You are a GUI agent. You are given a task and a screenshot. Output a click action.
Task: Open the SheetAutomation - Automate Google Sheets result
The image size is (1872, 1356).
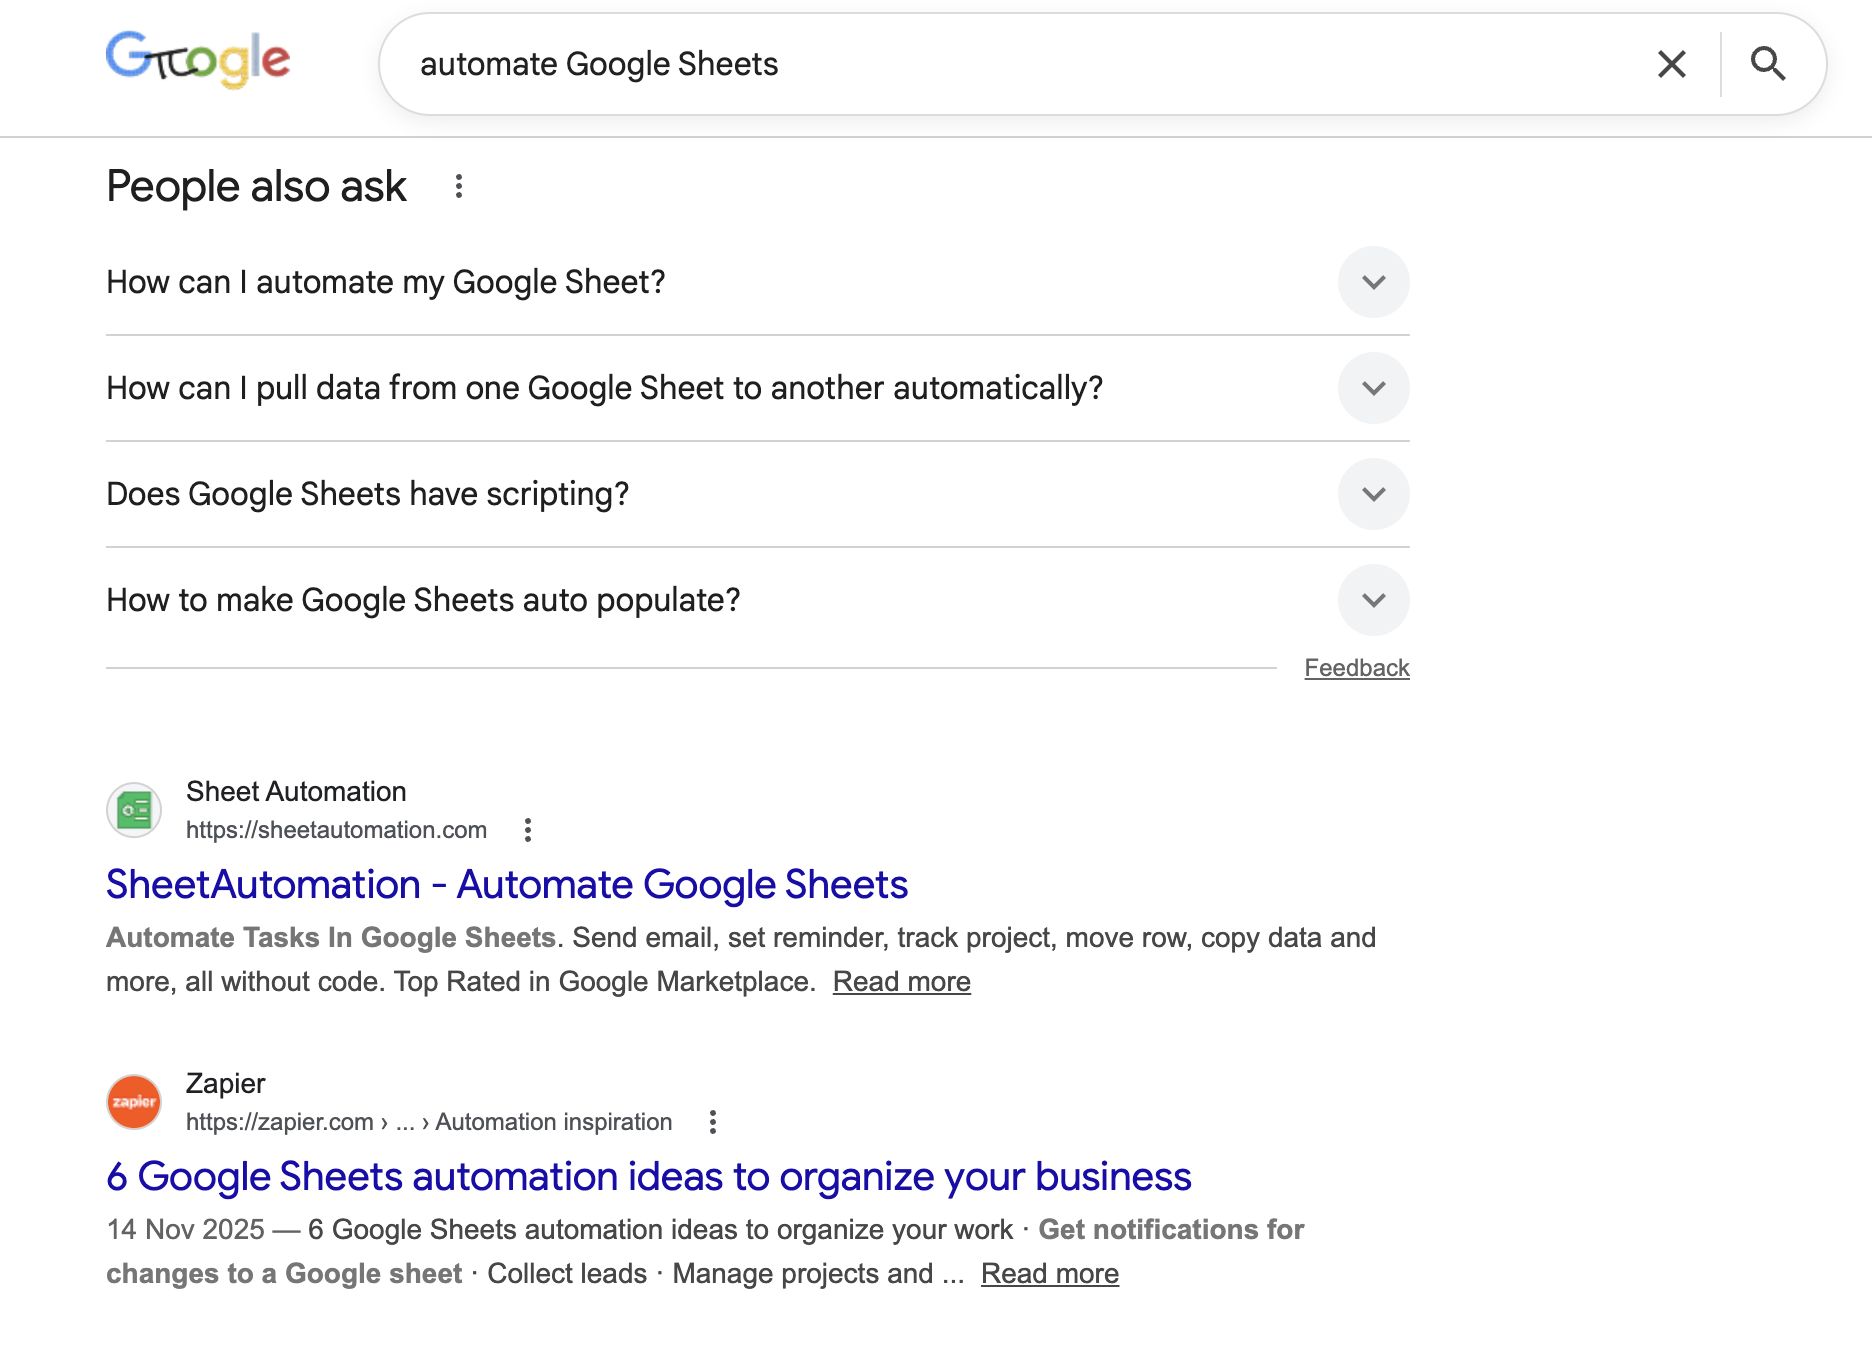click(506, 885)
